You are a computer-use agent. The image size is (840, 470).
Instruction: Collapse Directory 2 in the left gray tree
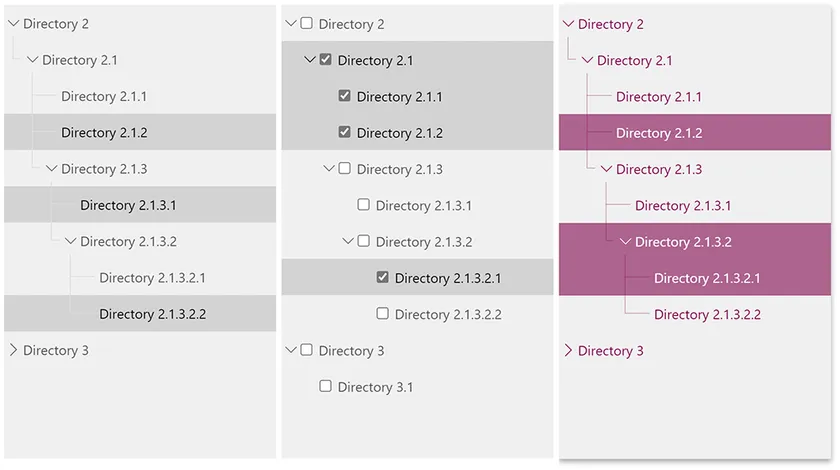(13, 24)
